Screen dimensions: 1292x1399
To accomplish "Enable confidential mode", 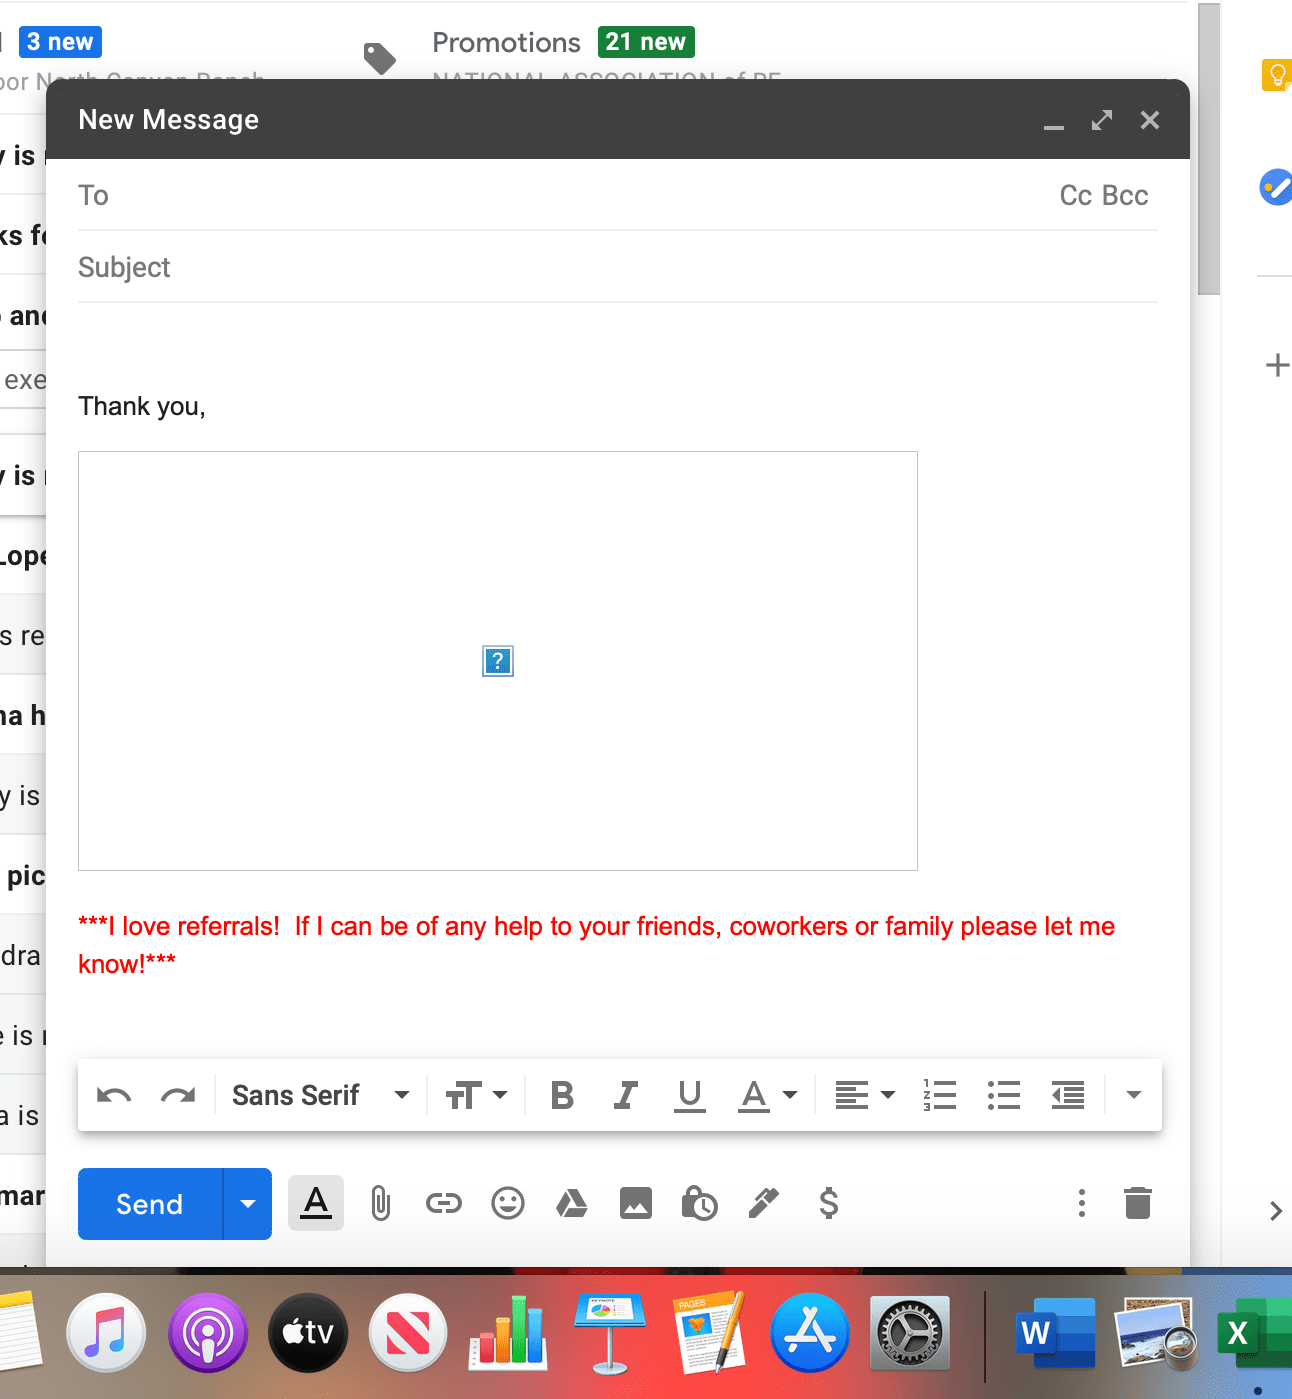I will click(700, 1203).
